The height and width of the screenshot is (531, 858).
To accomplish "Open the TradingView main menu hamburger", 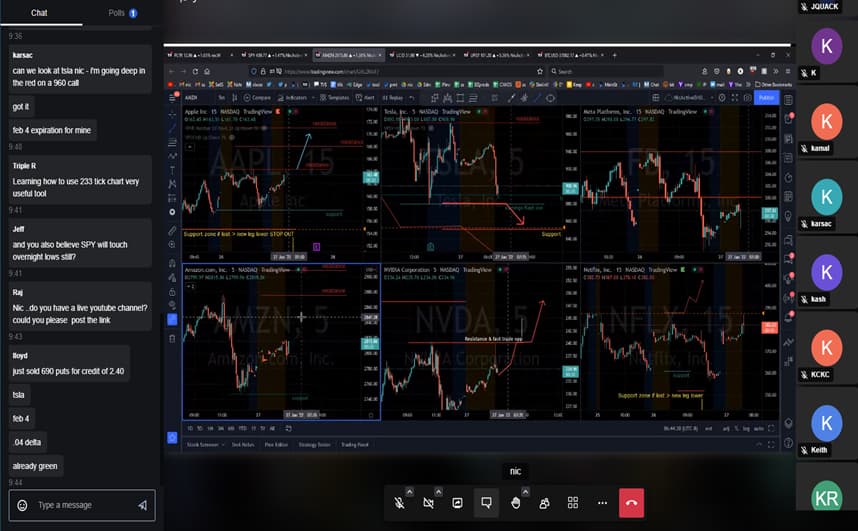I will pos(173,97).
